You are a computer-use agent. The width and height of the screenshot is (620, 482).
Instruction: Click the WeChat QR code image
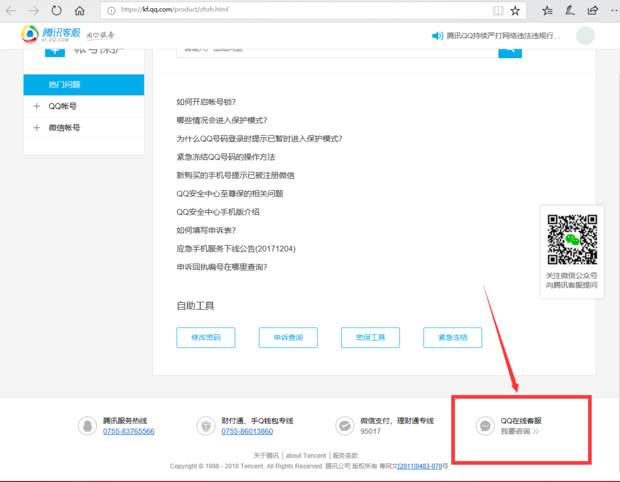point(572,239)
